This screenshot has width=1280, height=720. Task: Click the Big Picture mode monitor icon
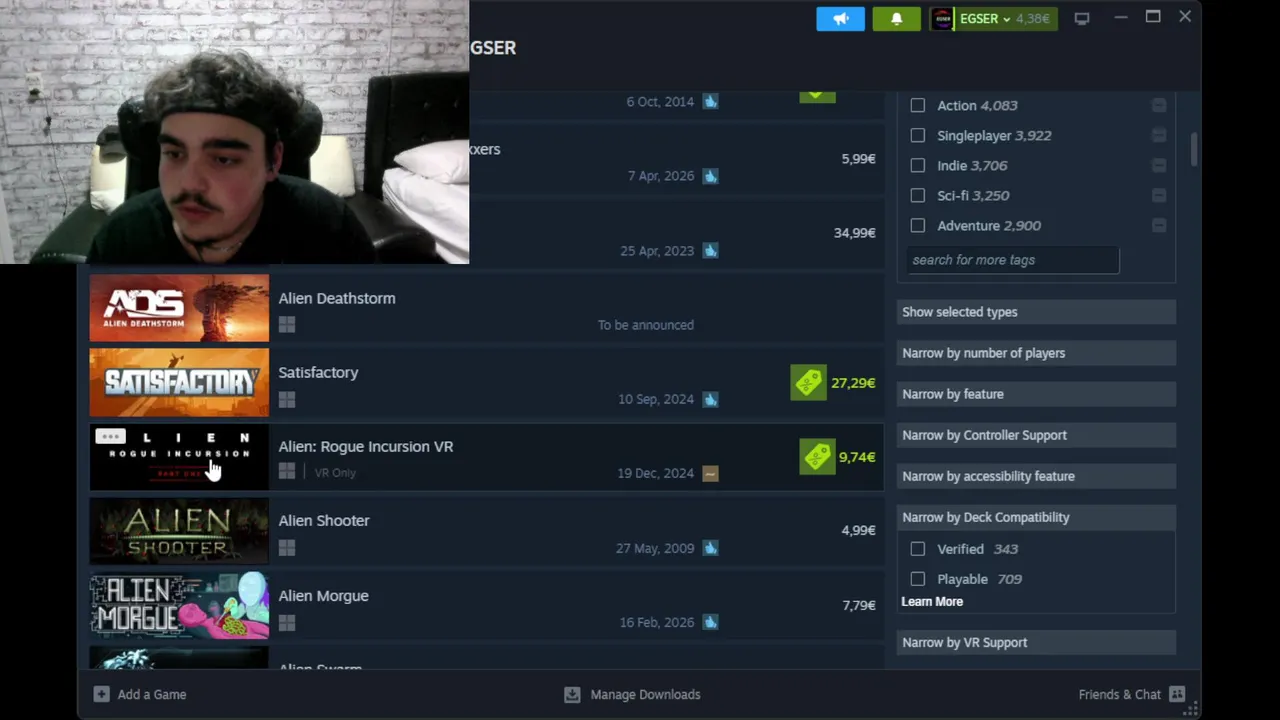coord(1082,18)
